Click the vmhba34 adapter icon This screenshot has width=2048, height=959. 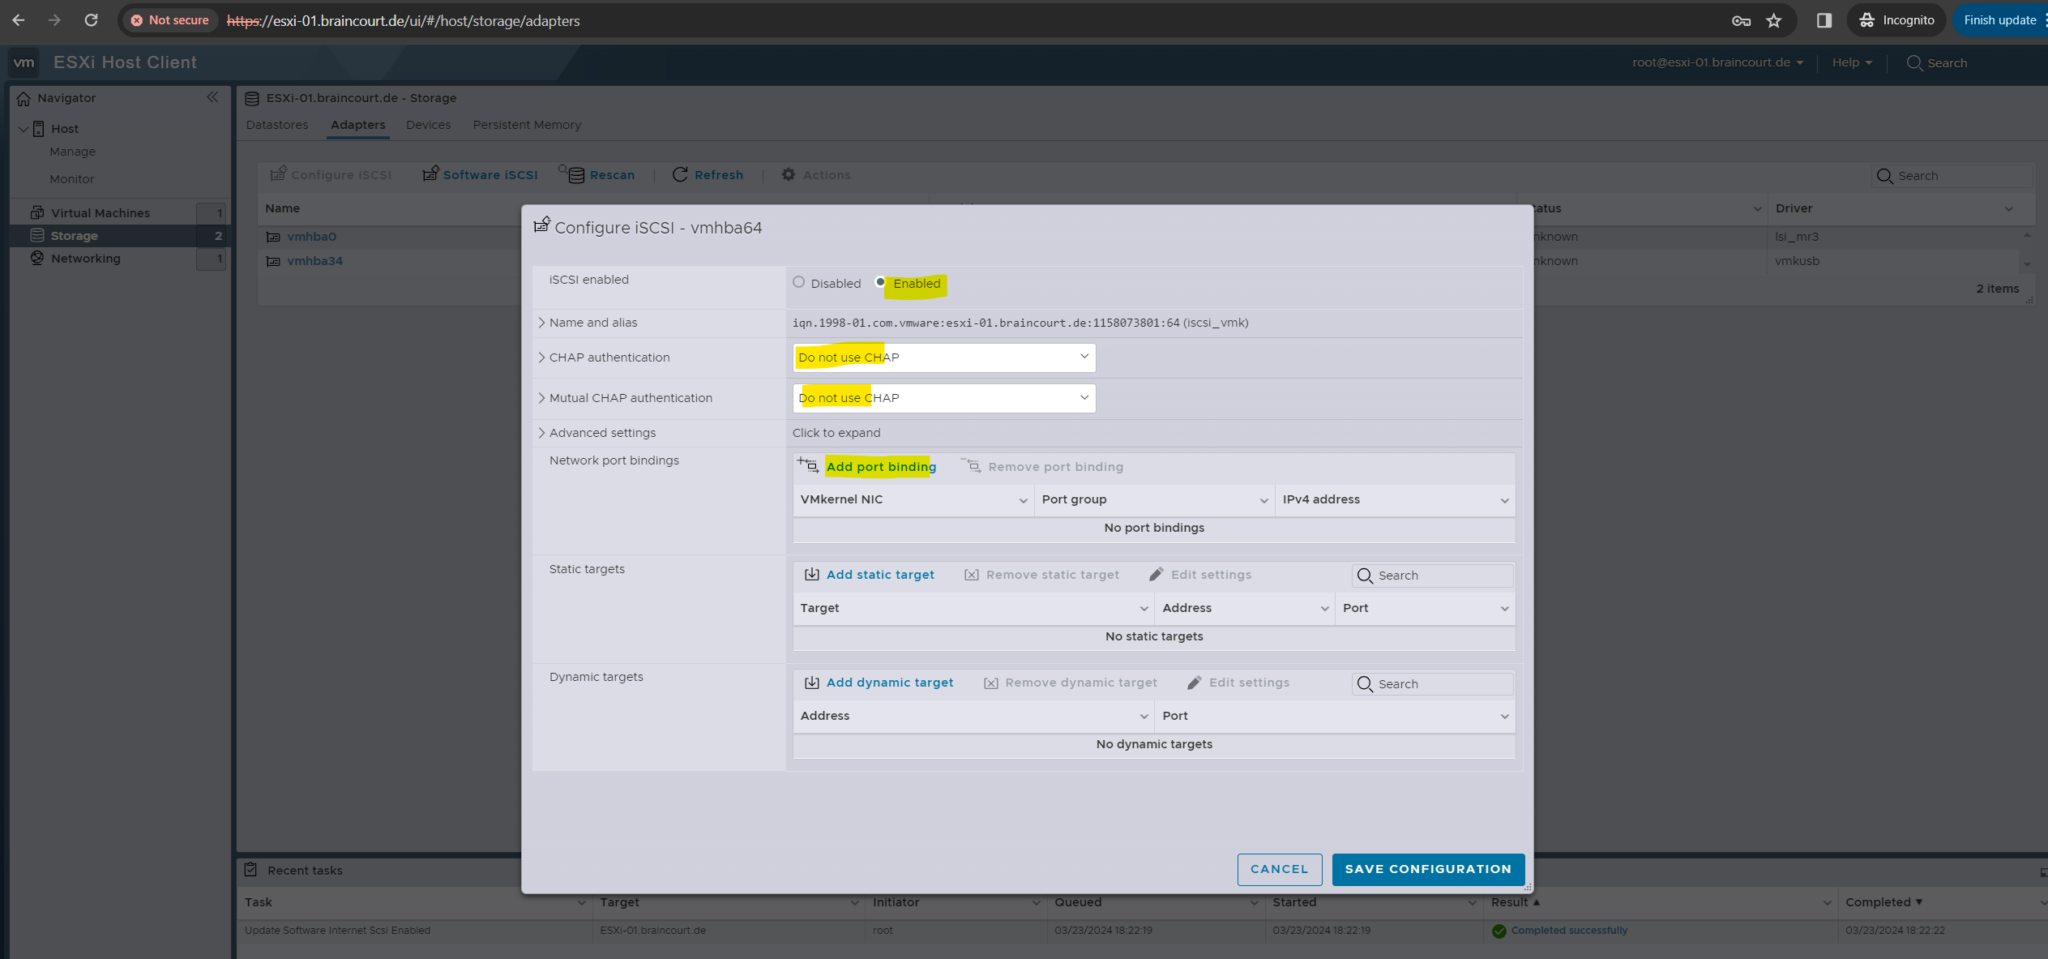coord(273,261)
